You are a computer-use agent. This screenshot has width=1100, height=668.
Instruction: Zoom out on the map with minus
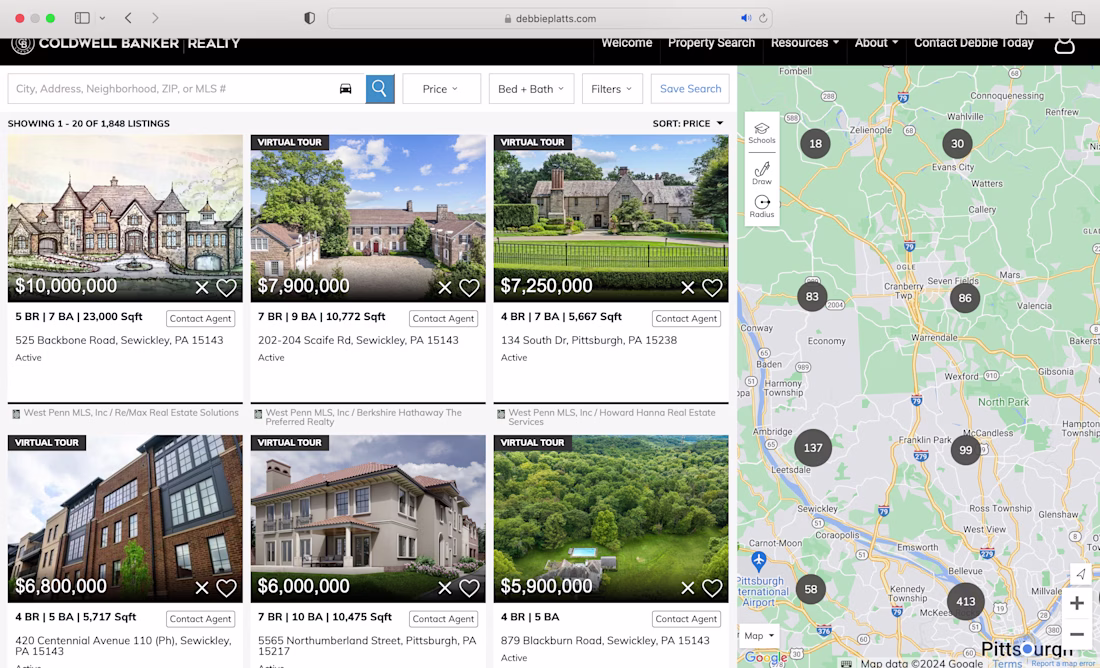coord(1077,634)
